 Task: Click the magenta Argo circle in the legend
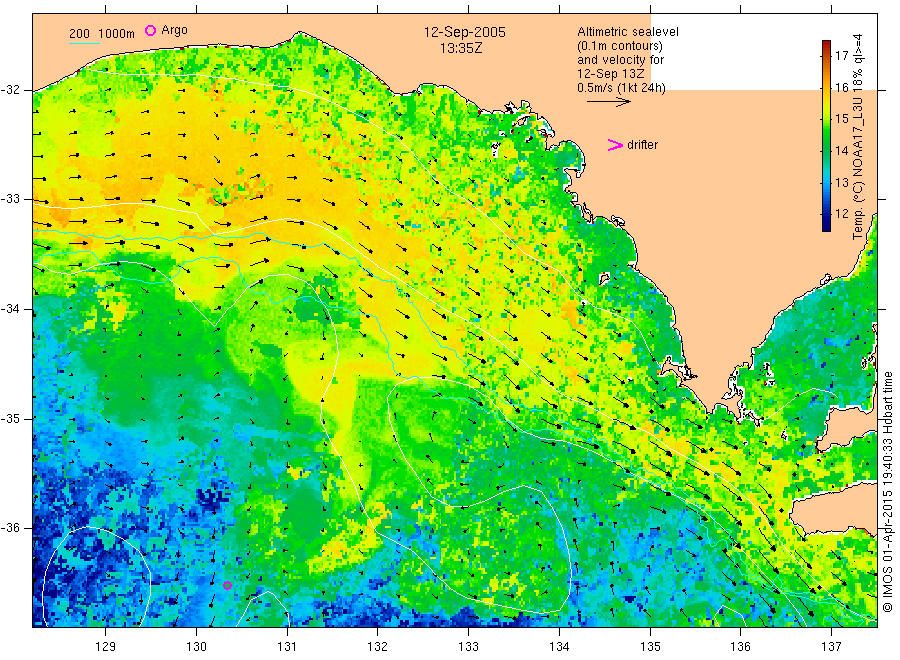(x=150, y=30)
